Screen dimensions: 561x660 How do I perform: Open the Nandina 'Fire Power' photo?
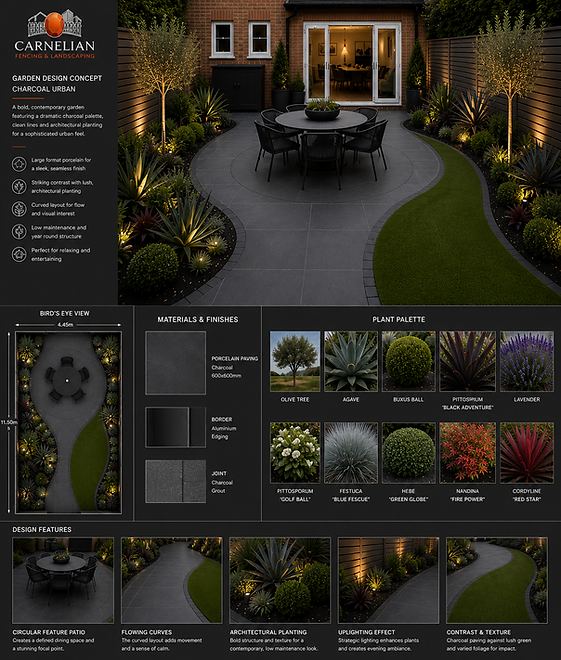[x=468, y=453]
